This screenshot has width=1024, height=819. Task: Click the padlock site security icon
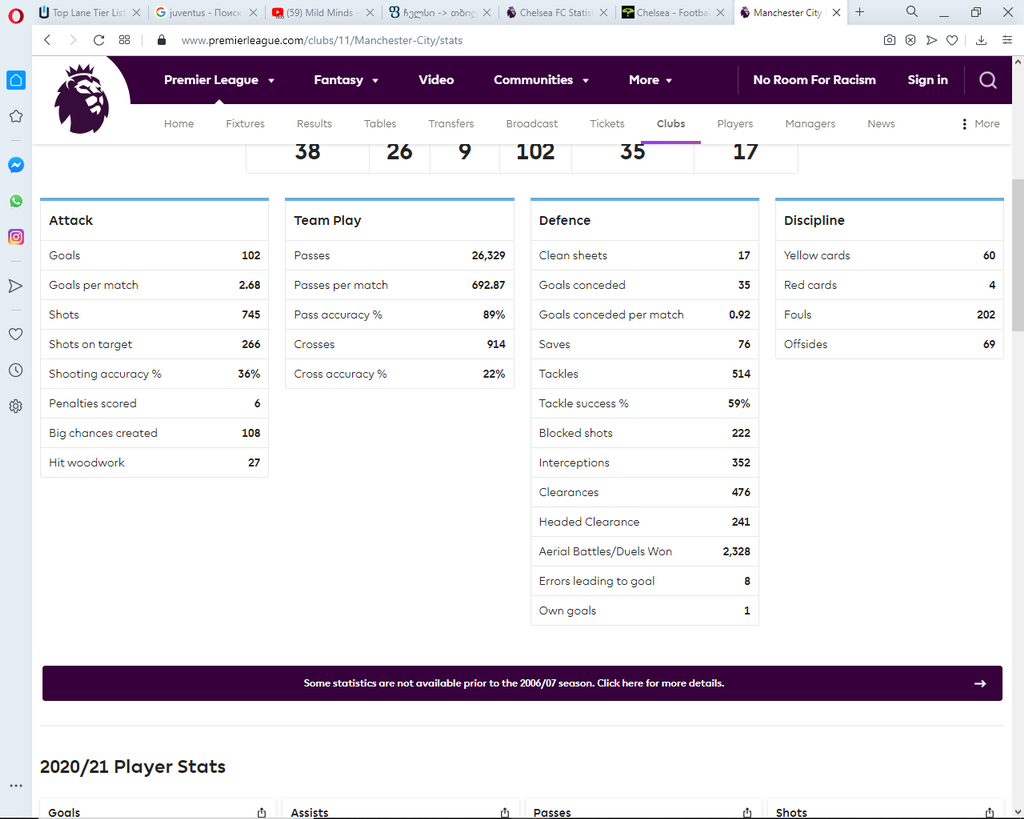(161, 40)
